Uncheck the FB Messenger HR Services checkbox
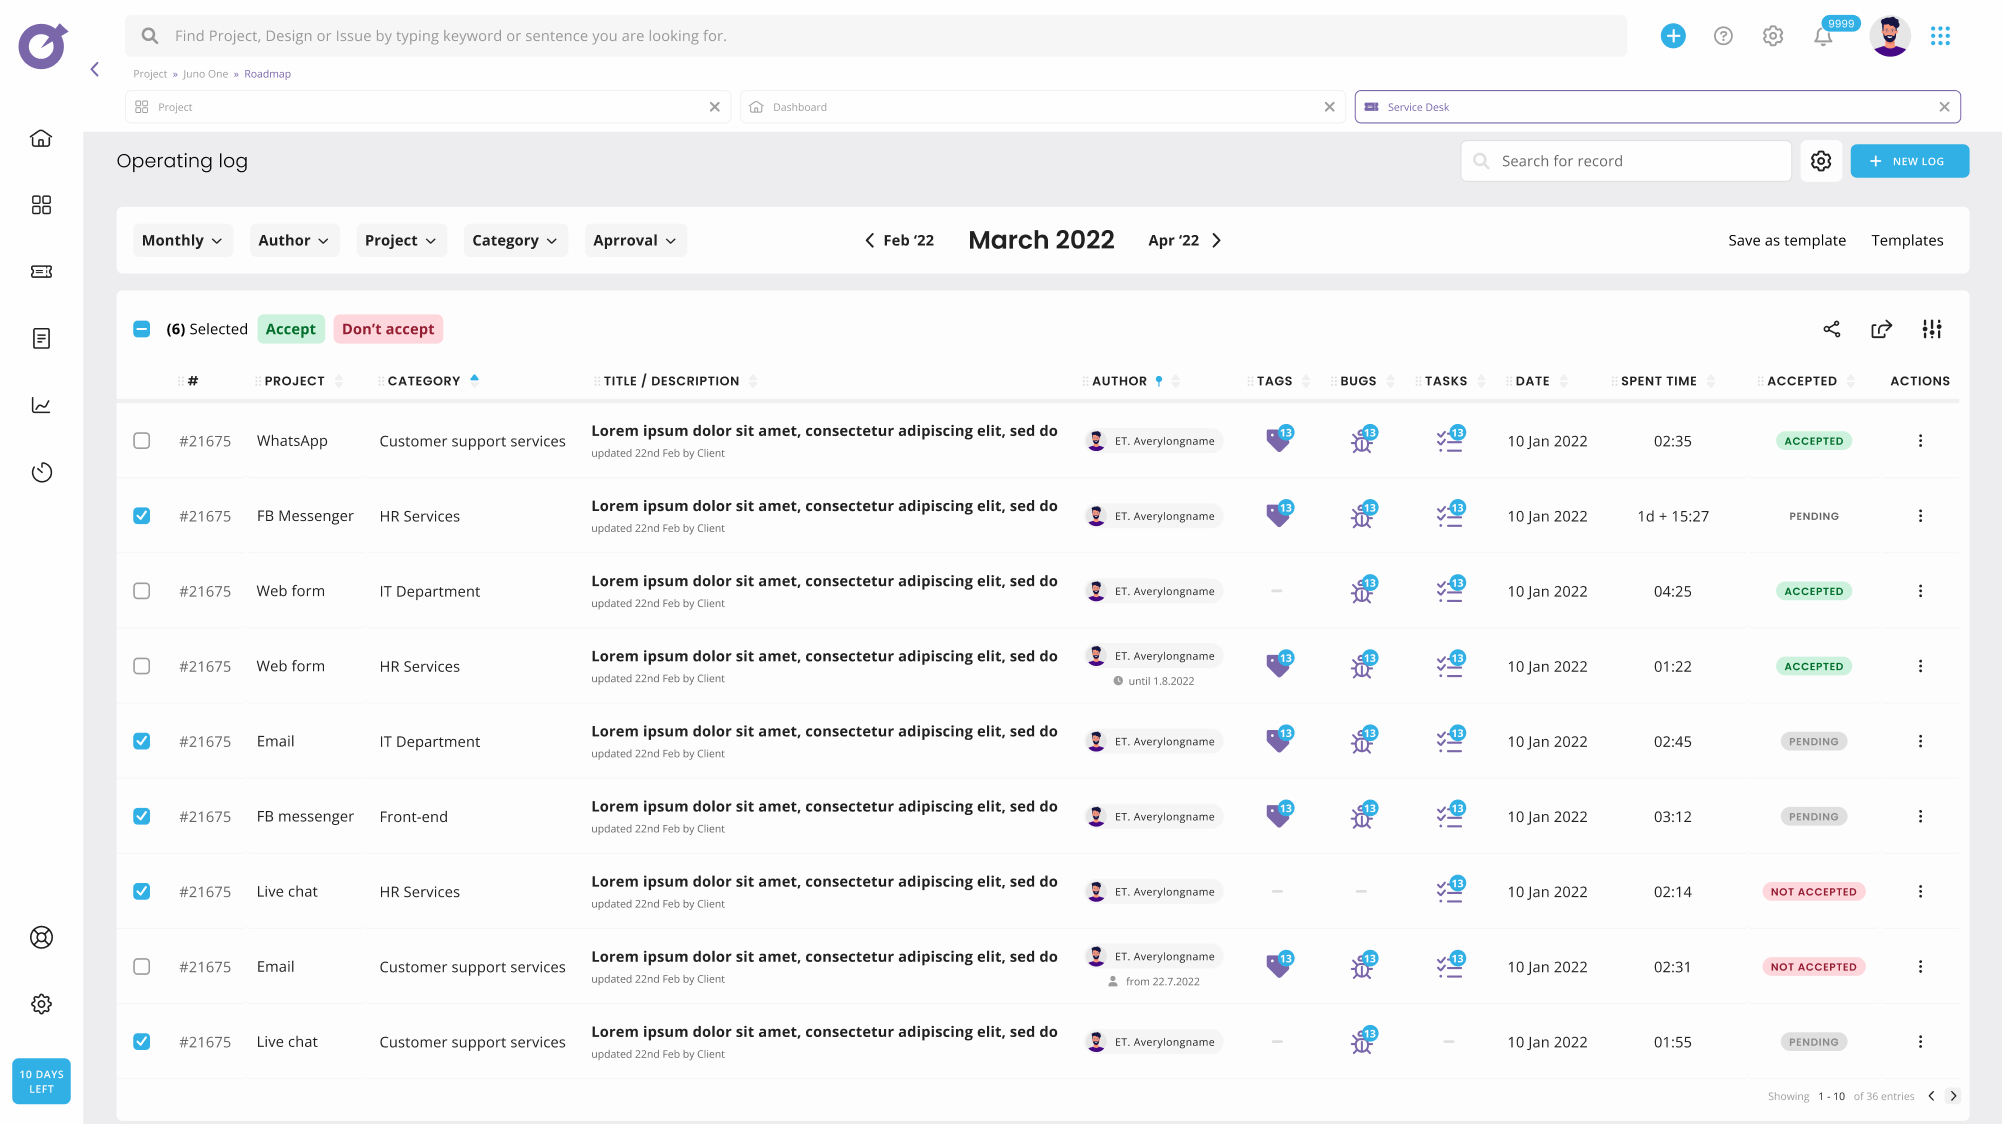The height and width of the screenshot is (1124, 2002). point(142,516)
